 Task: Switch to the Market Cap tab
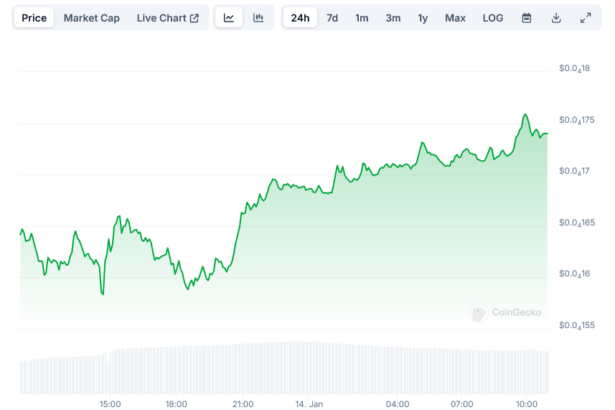91,18
